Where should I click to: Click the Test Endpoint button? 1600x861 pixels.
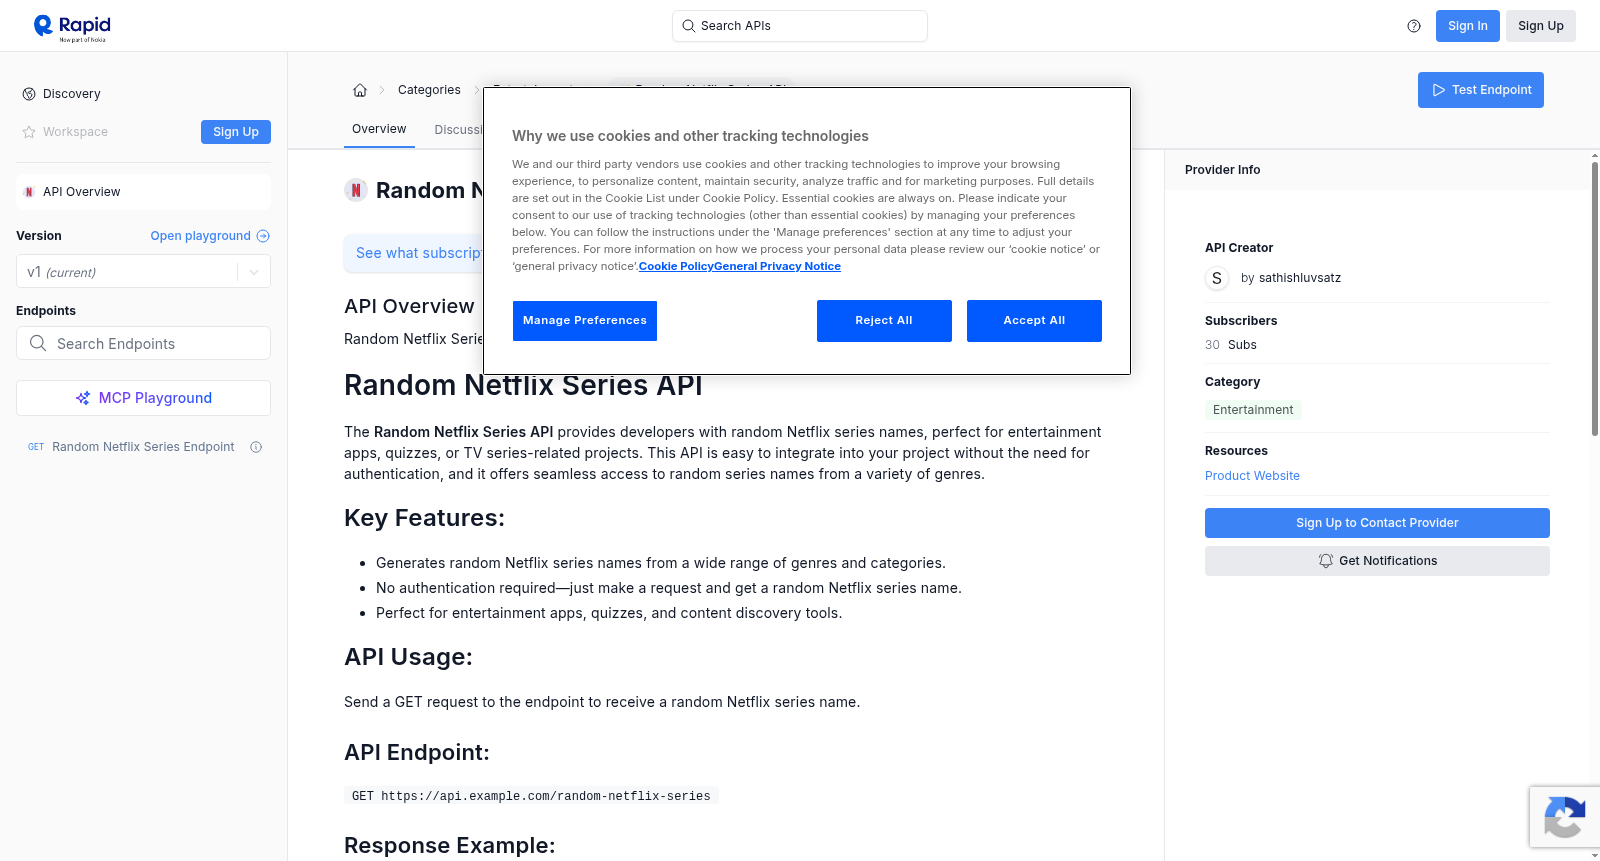pyautogui.click(x=1480, y=90)
